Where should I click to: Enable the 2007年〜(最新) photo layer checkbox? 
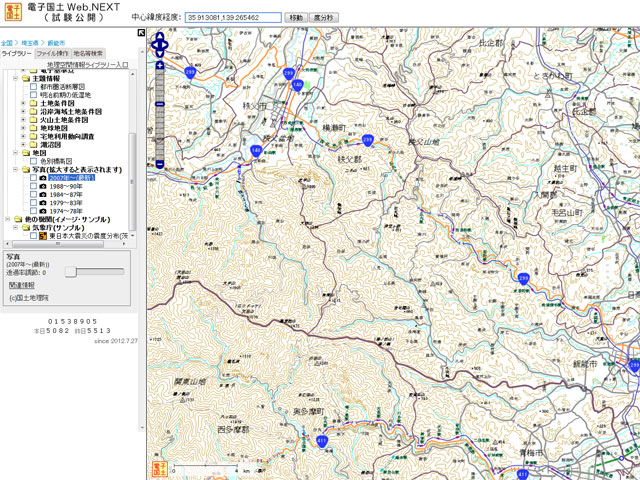point(33,179)
